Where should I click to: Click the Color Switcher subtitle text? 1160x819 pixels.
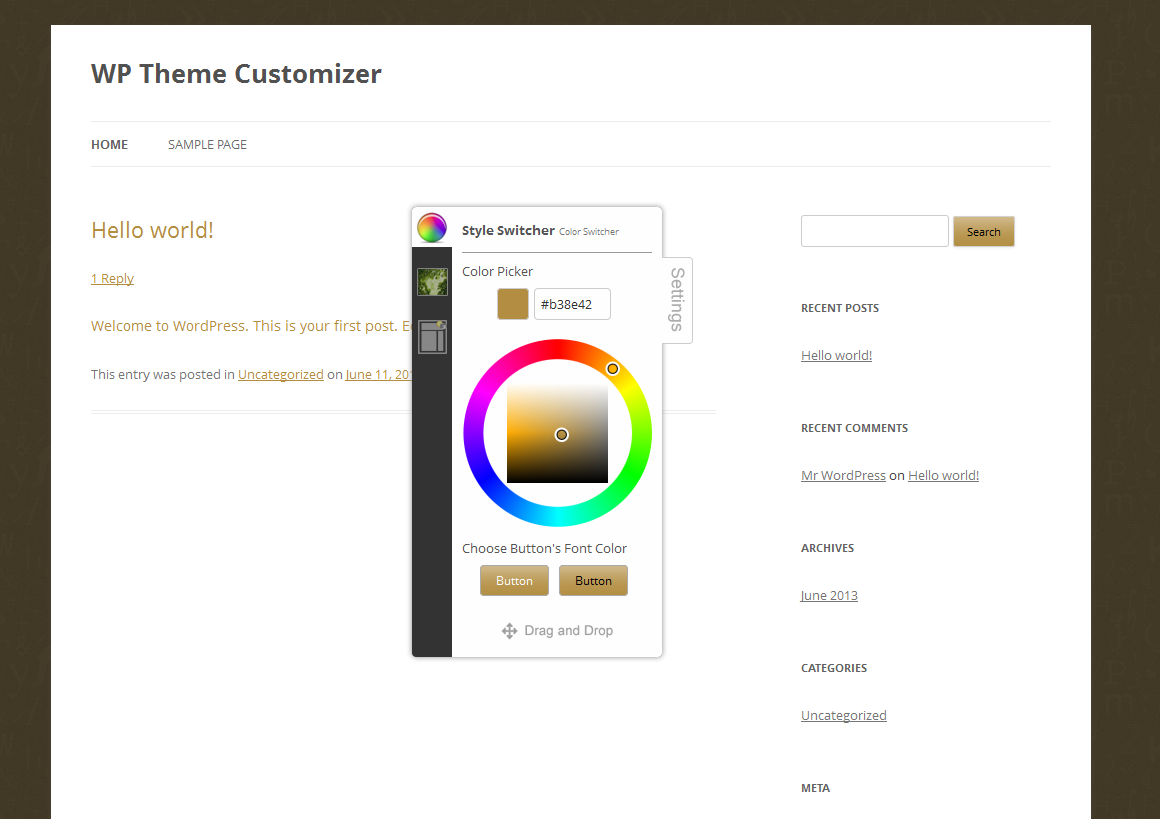coord(589,232)
